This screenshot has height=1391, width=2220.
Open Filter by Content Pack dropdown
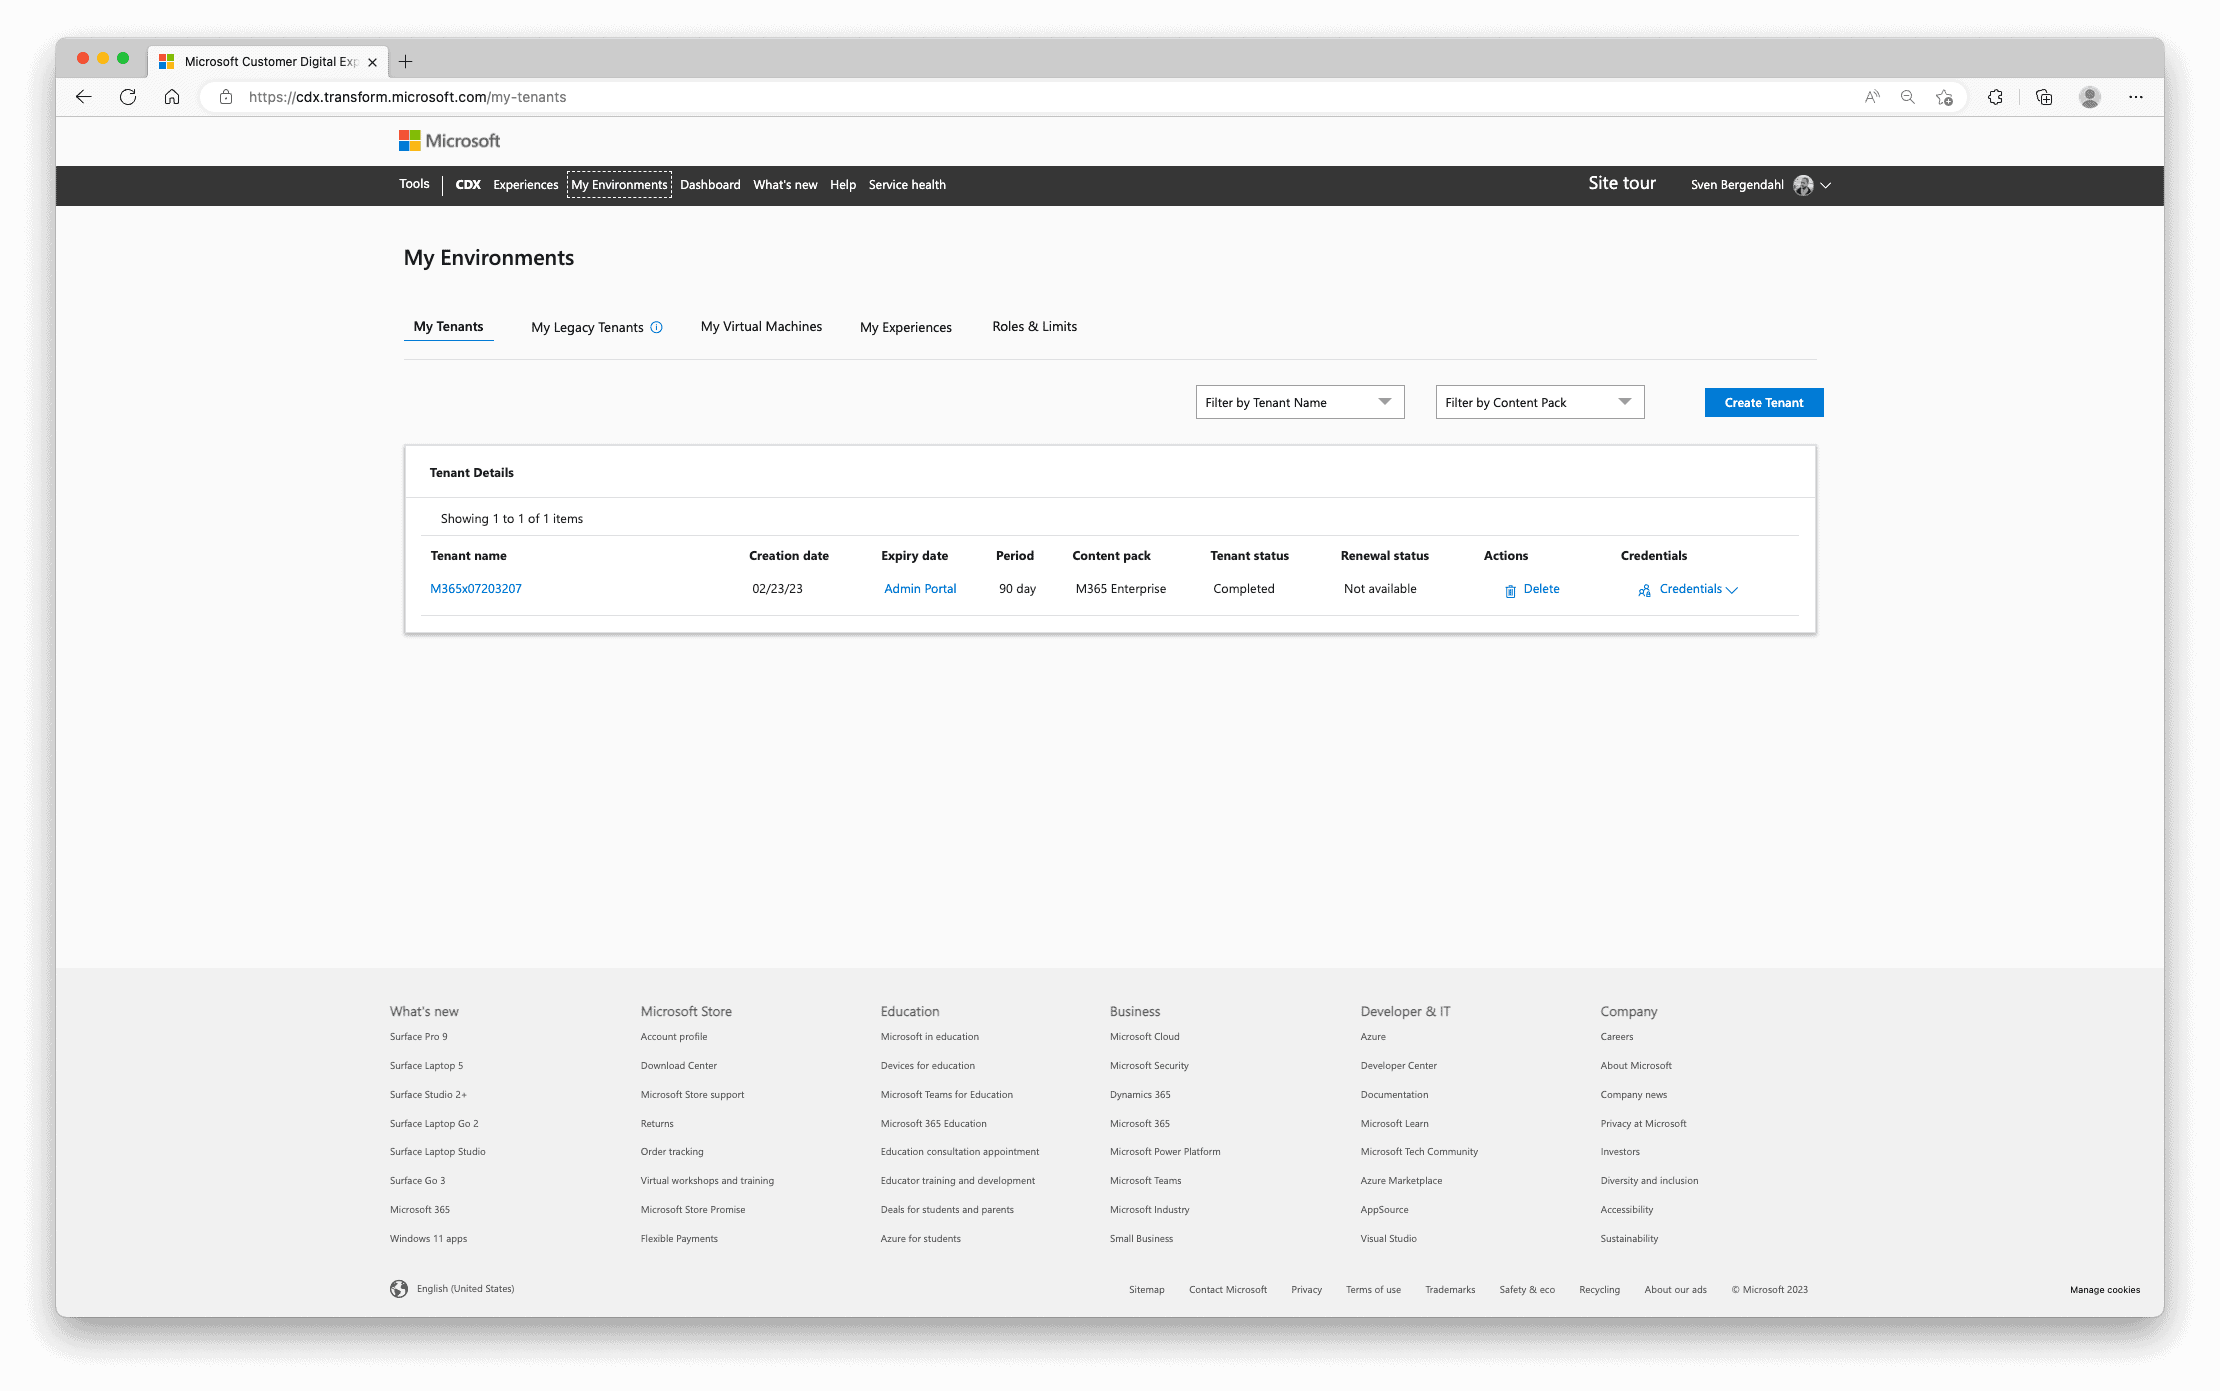pyautogui.click(x=1539, y=402)
